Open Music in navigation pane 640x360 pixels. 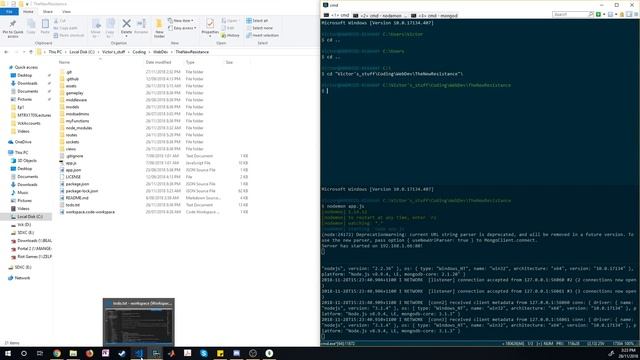point(22,193)
